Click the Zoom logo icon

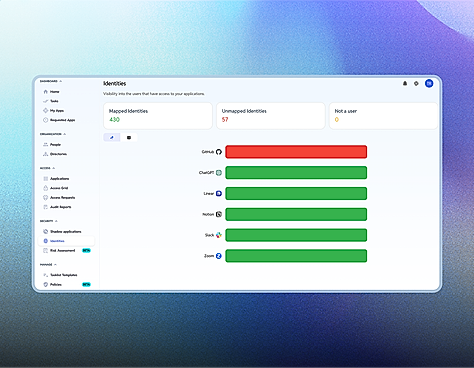tap(219, 256)
